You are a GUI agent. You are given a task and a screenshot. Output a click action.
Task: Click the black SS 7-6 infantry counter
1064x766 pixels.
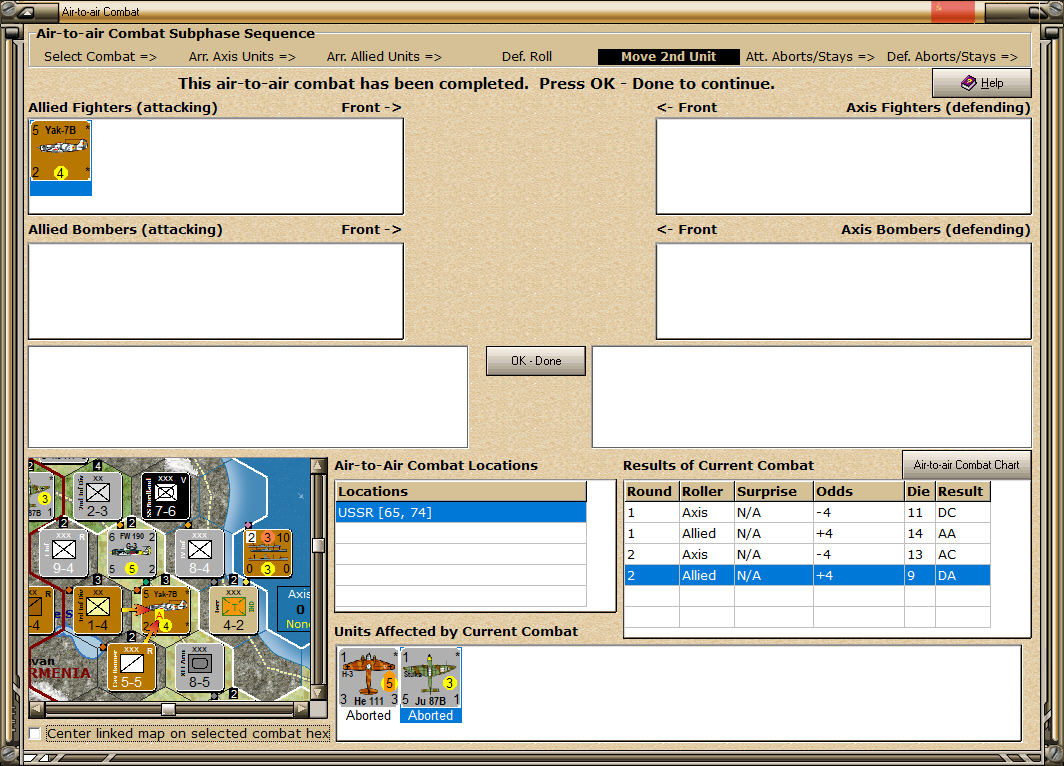coord(166,496)
